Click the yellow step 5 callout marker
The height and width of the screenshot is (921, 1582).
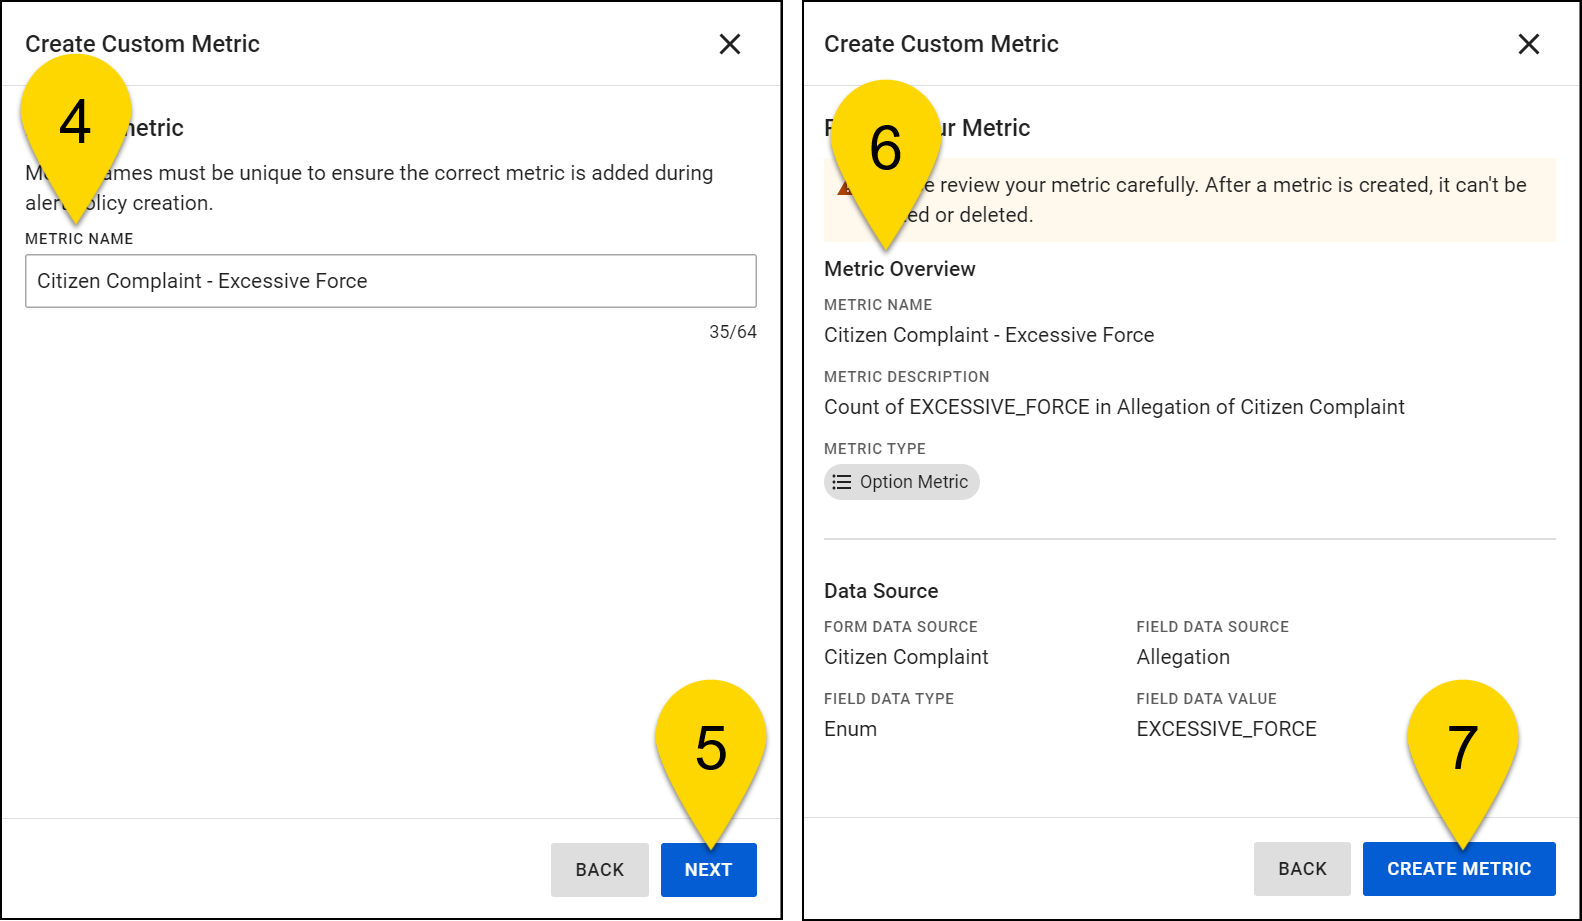[711, 747]
